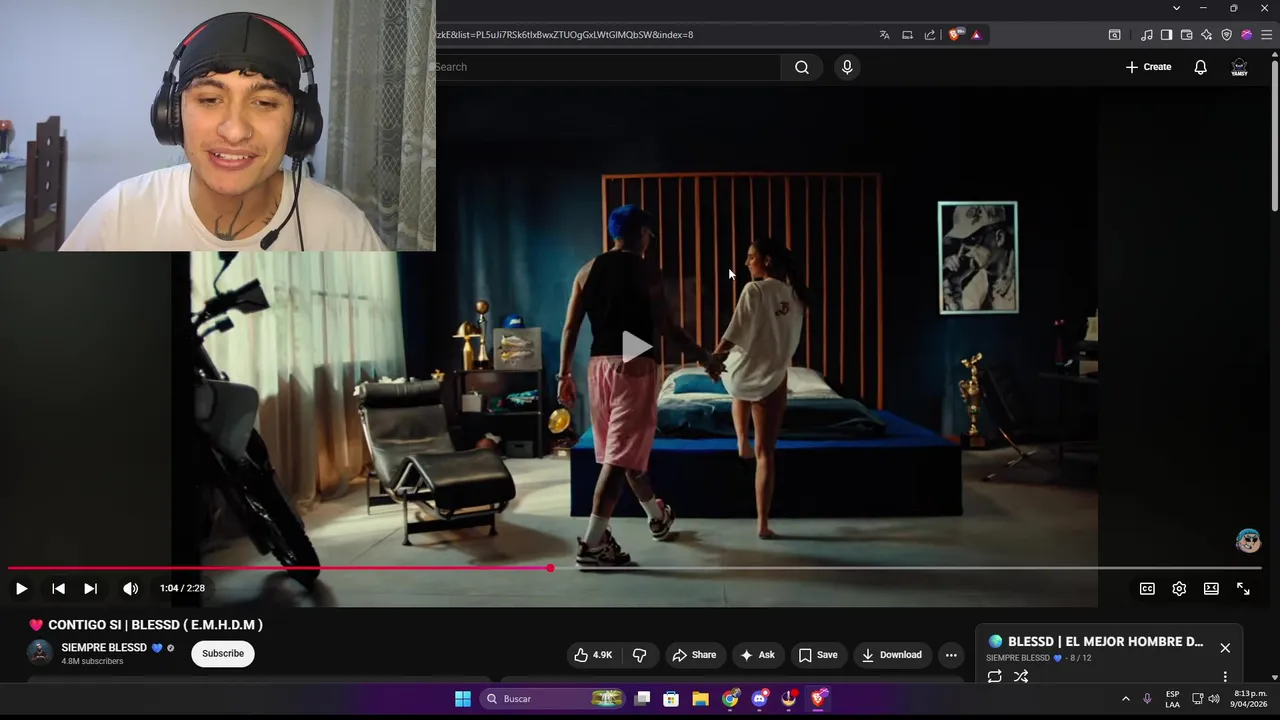Save the video to a playlist
The image size is (1280, 720).
point(817,655)
